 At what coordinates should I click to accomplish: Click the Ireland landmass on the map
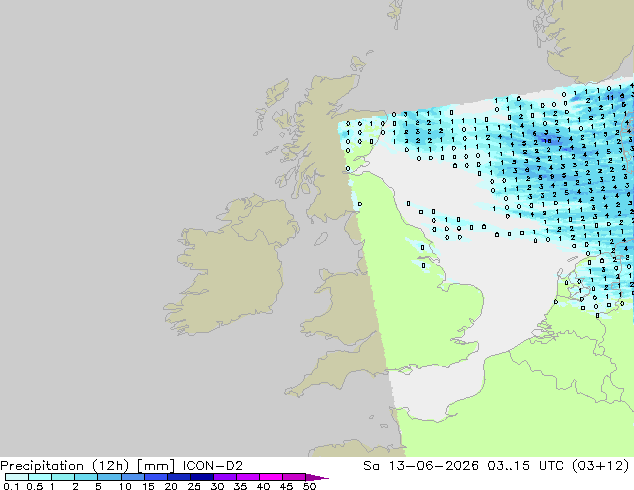click(230, 267)
